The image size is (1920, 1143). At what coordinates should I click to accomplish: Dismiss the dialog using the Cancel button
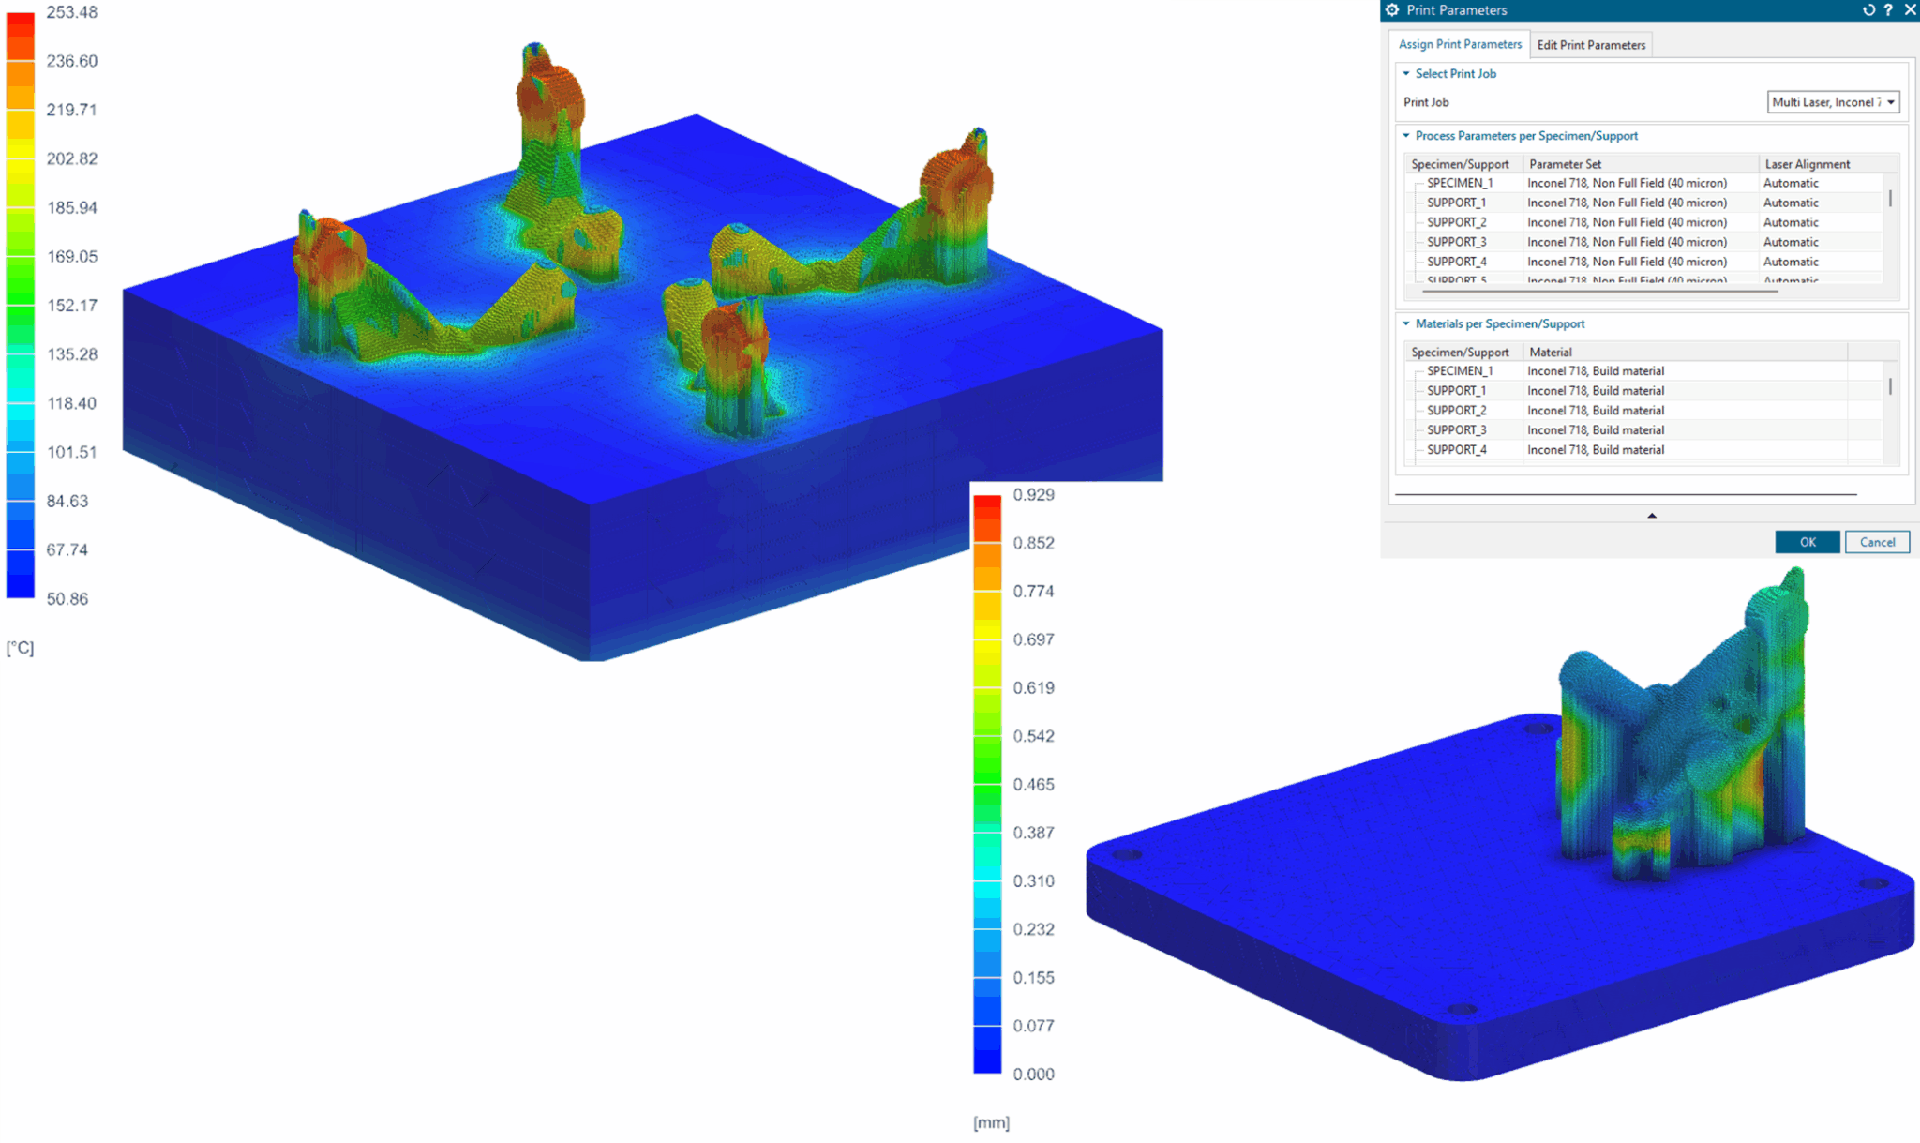click(1877, 541)
